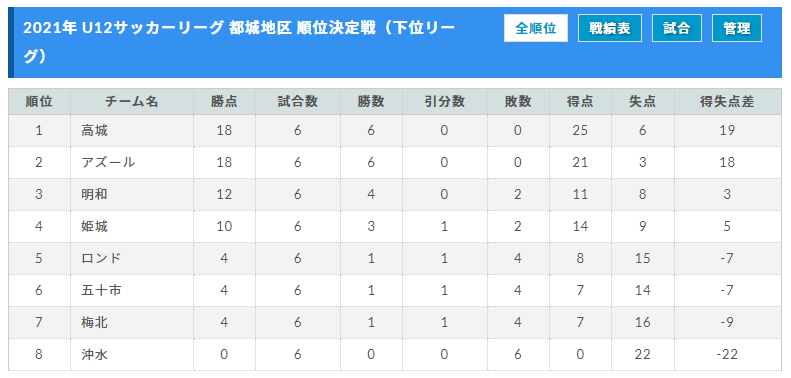The width and height of the screenshot is (791, 378).
Task: Click the 失点 column header
Action: click(643, 102)
